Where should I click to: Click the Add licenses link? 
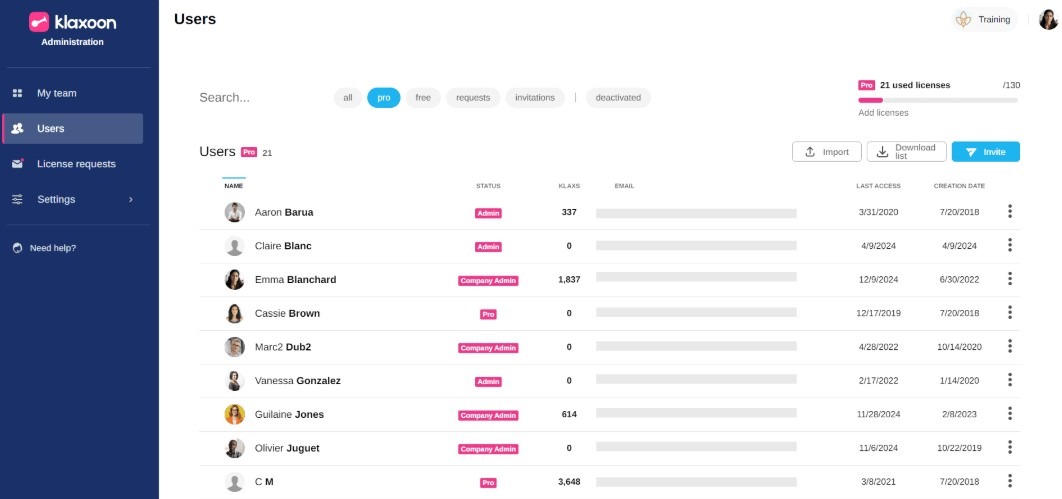click(x=883, y=113)
